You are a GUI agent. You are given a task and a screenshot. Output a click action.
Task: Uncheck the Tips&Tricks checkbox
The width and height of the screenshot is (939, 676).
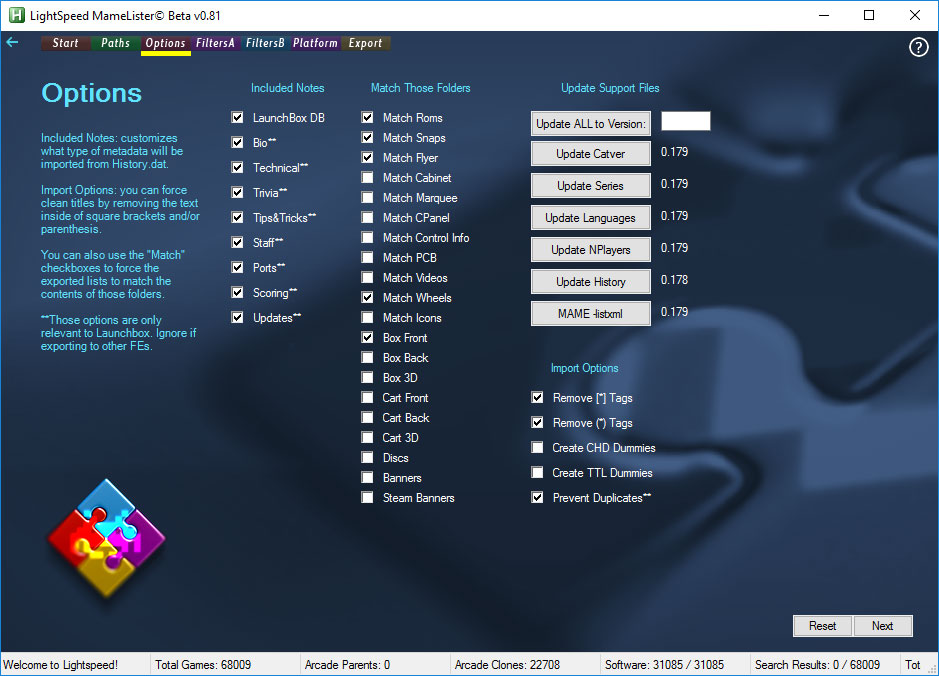point(238,217)
